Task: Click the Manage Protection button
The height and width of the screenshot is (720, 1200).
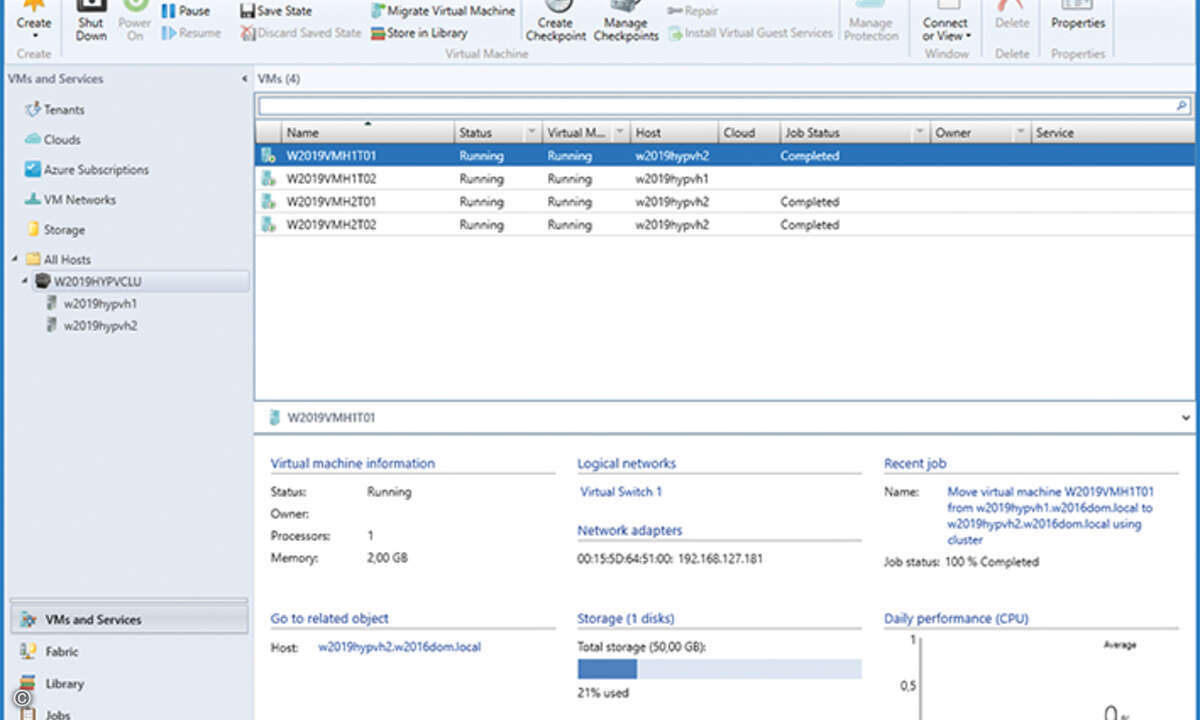Action: coord(872,22)
